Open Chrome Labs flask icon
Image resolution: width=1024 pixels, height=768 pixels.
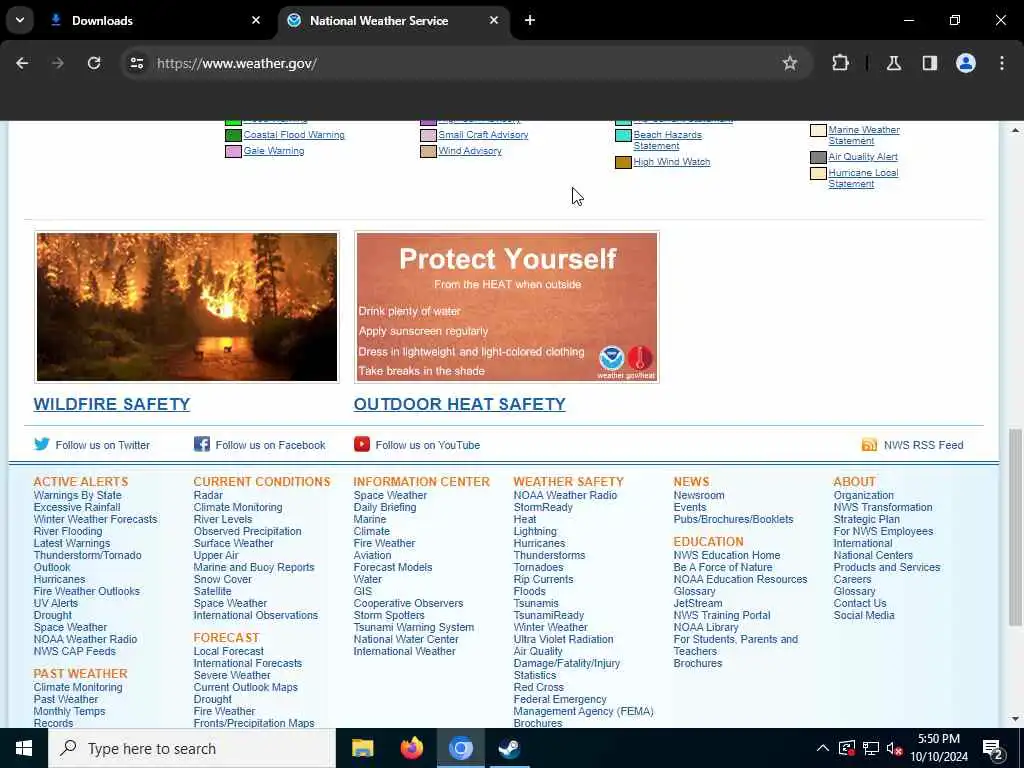(893, 63)
